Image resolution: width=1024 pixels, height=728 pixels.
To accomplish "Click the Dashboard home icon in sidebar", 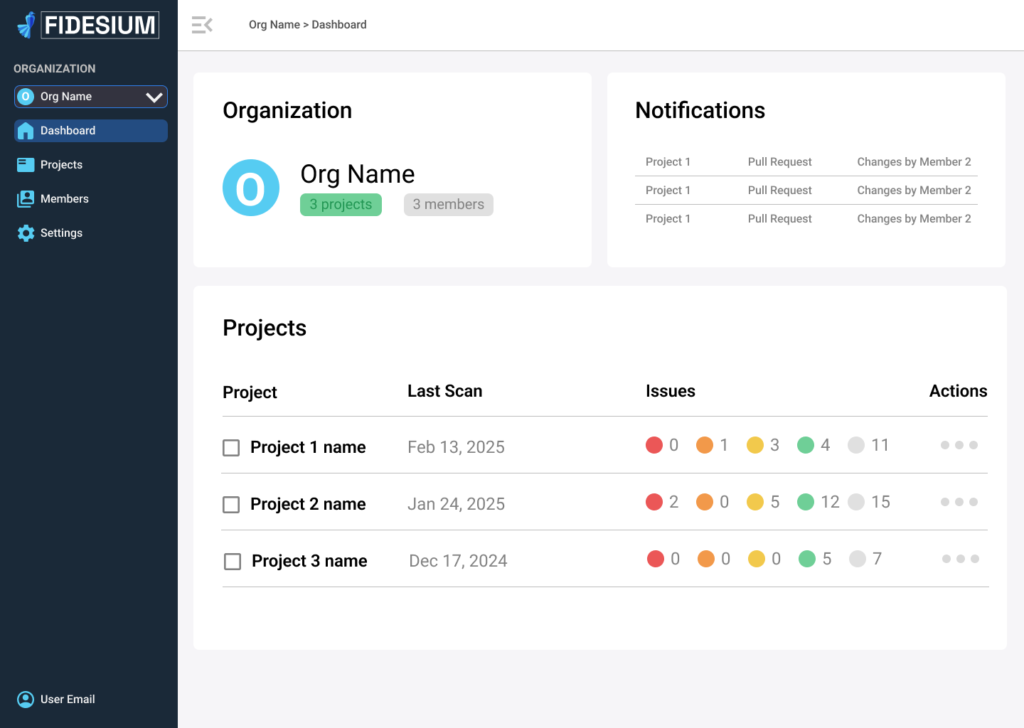I will (25, 131).
